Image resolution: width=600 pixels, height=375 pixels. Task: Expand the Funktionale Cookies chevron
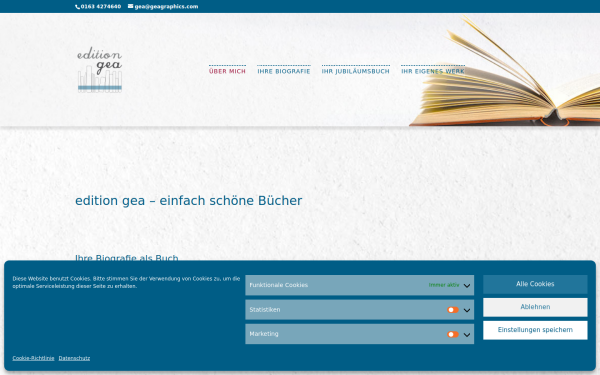pyautogui.click(x=467, y=285)
